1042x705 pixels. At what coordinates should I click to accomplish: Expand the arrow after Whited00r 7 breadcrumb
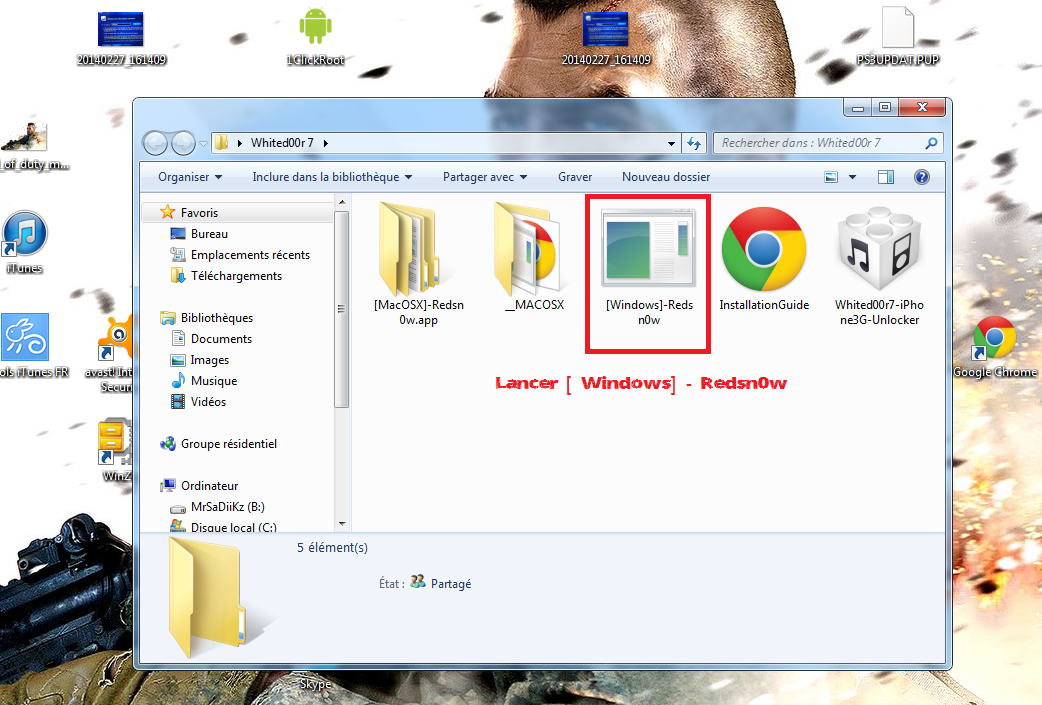(326, 143)
